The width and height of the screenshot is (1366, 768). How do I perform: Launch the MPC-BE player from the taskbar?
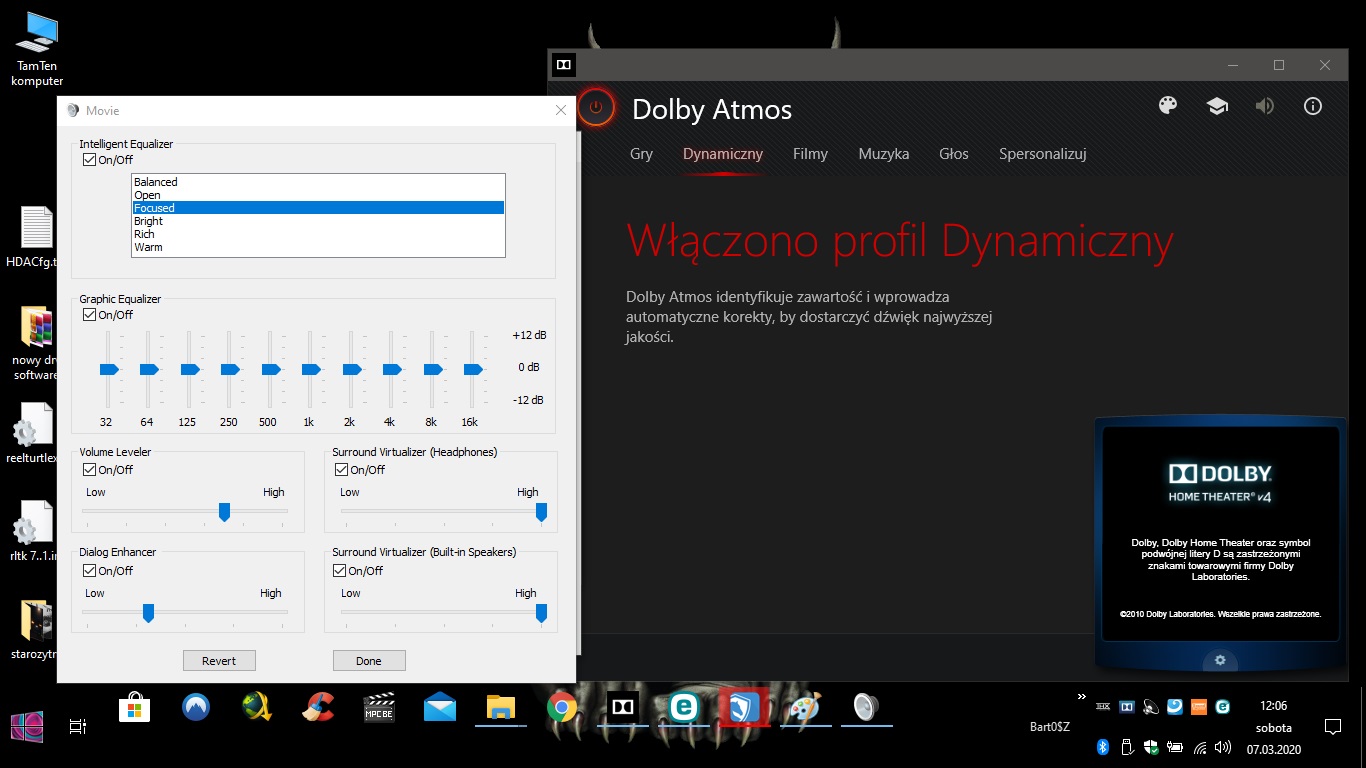coord(379,707)
